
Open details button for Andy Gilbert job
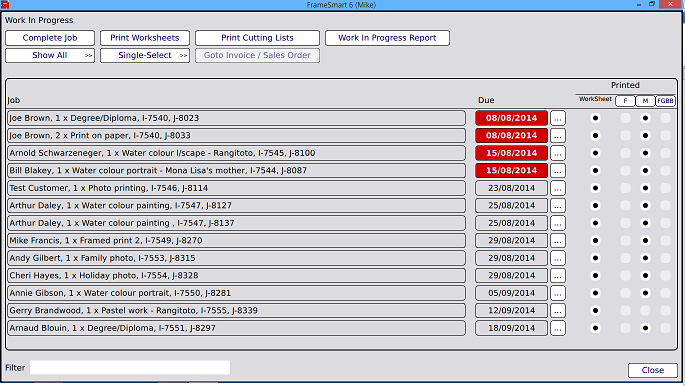click(558, 258)
